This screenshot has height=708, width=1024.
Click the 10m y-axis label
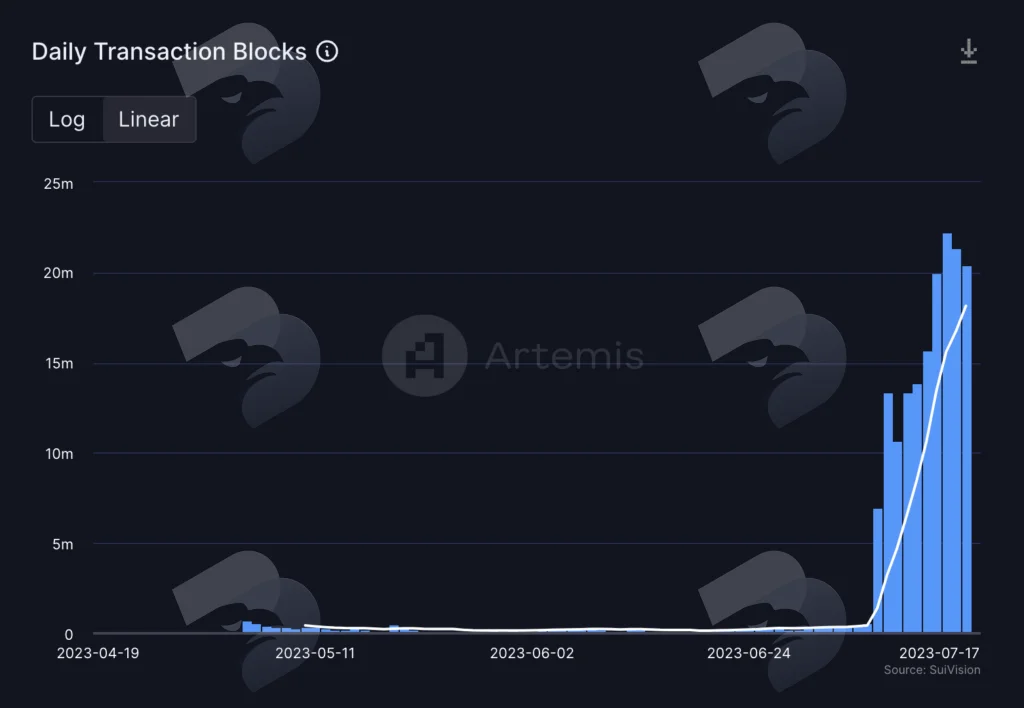pyautogui.click(x=59, y=454)
